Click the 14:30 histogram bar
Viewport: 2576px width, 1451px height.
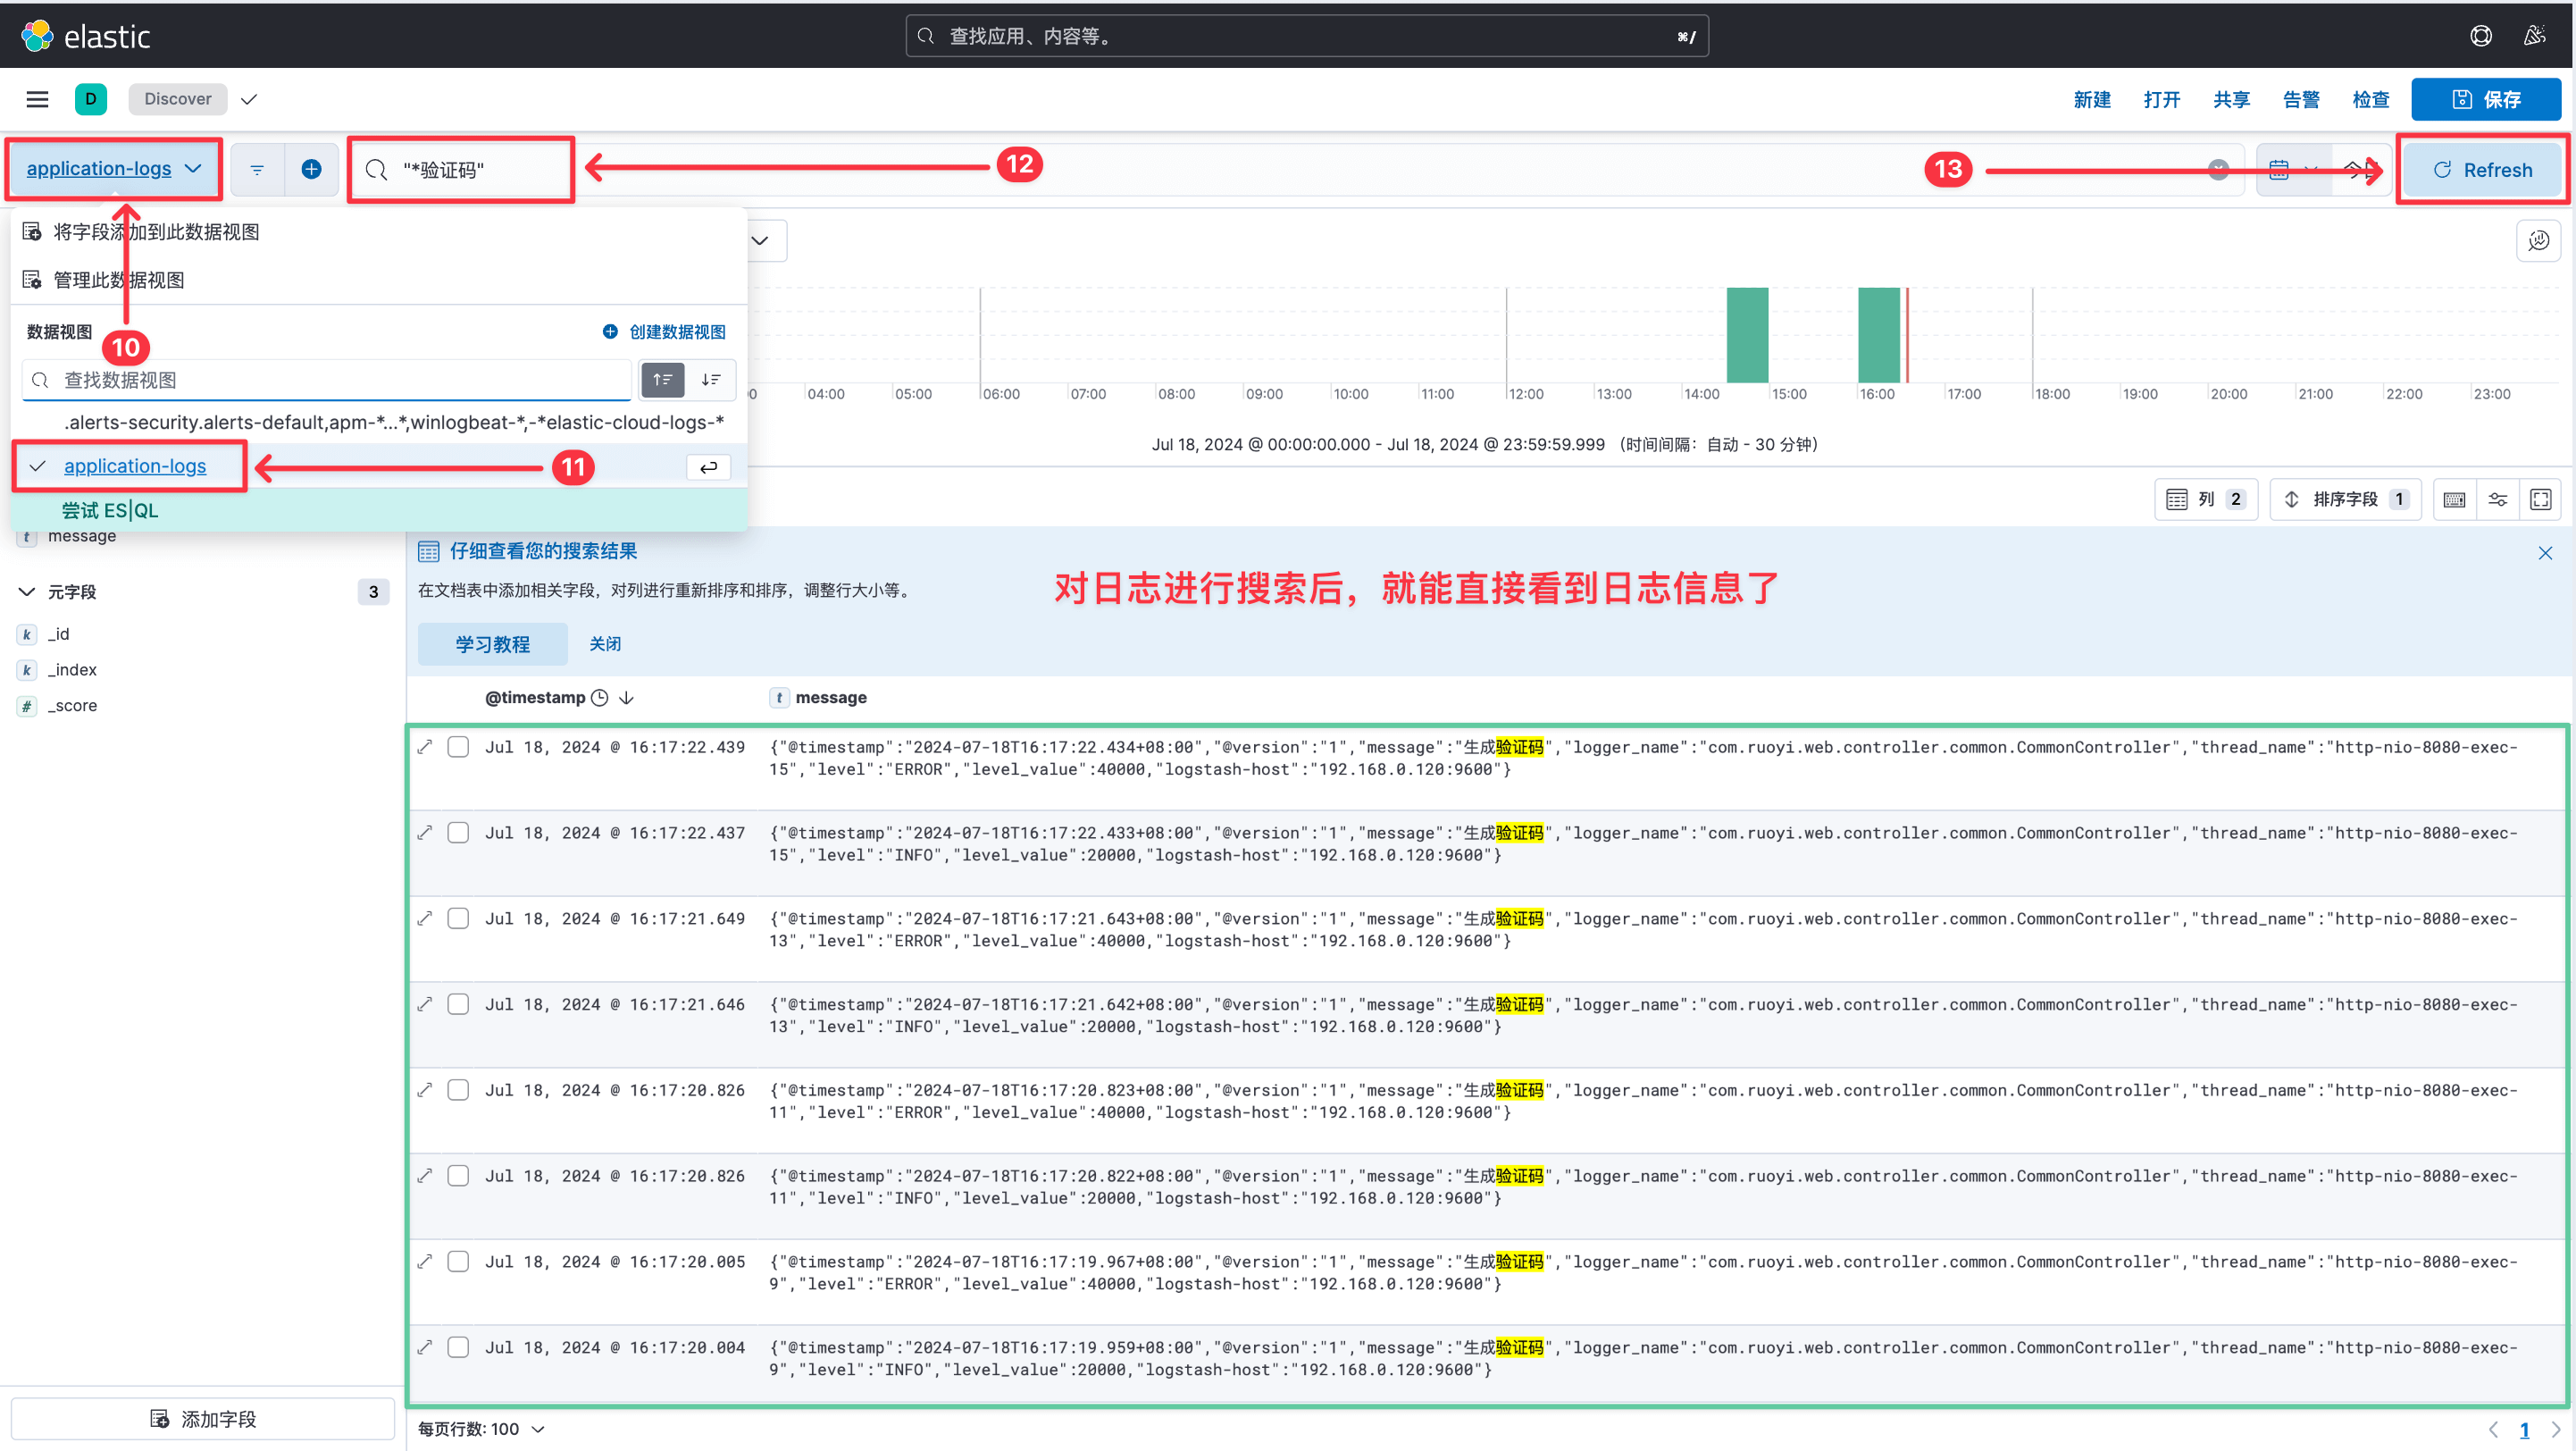[1747, 335]
